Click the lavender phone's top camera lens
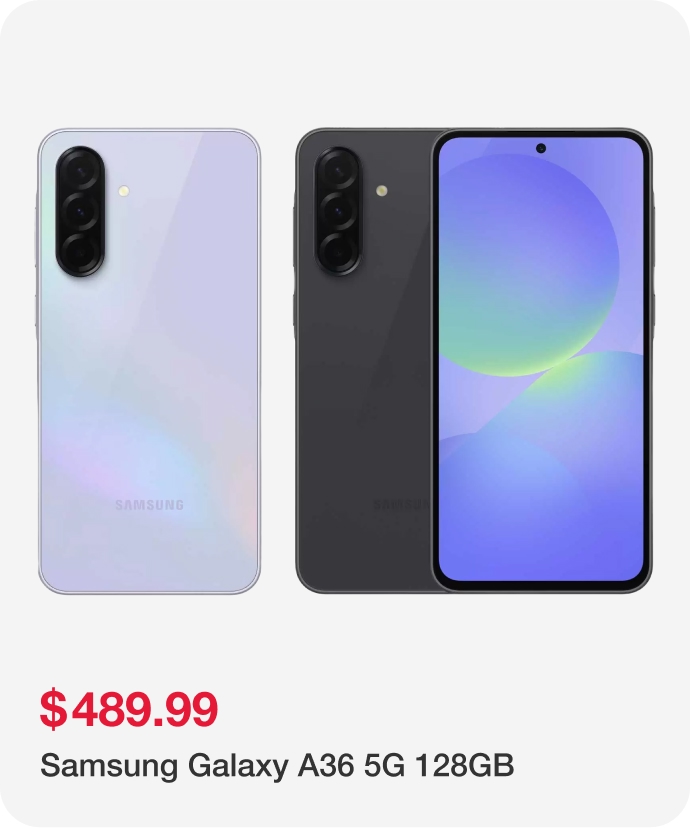This screenshot has height=828, width=690. click(x=80, y=171)
